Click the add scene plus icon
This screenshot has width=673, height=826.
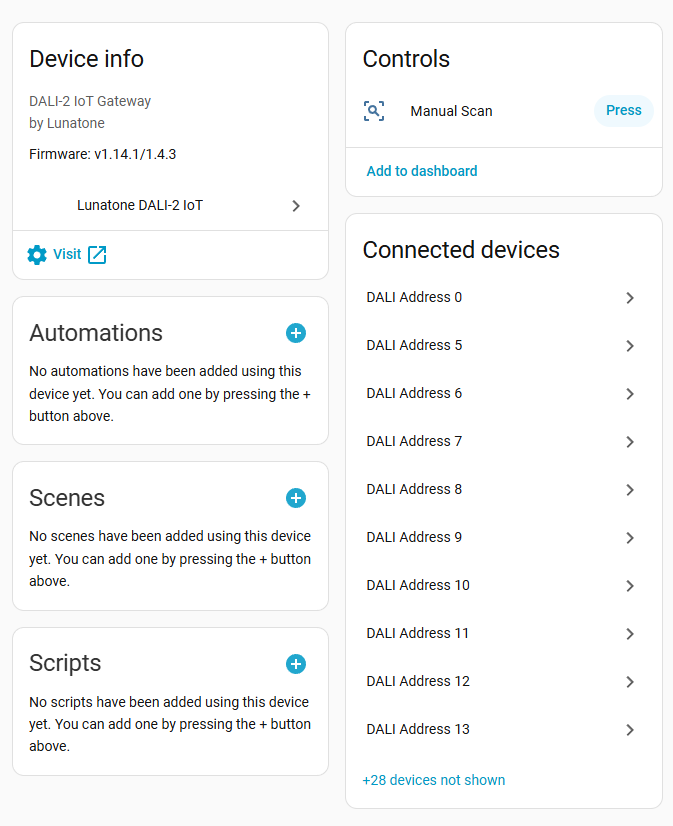[295, 498]
